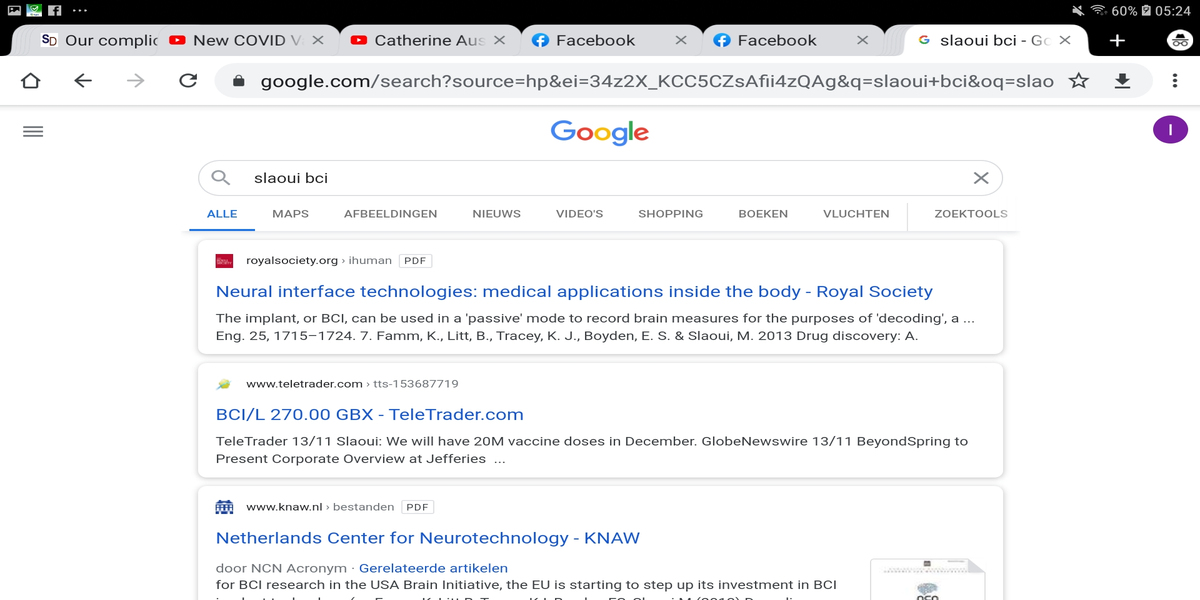Close the New COVID tab
The image size is (1200, 600).
tap(318, 40)
